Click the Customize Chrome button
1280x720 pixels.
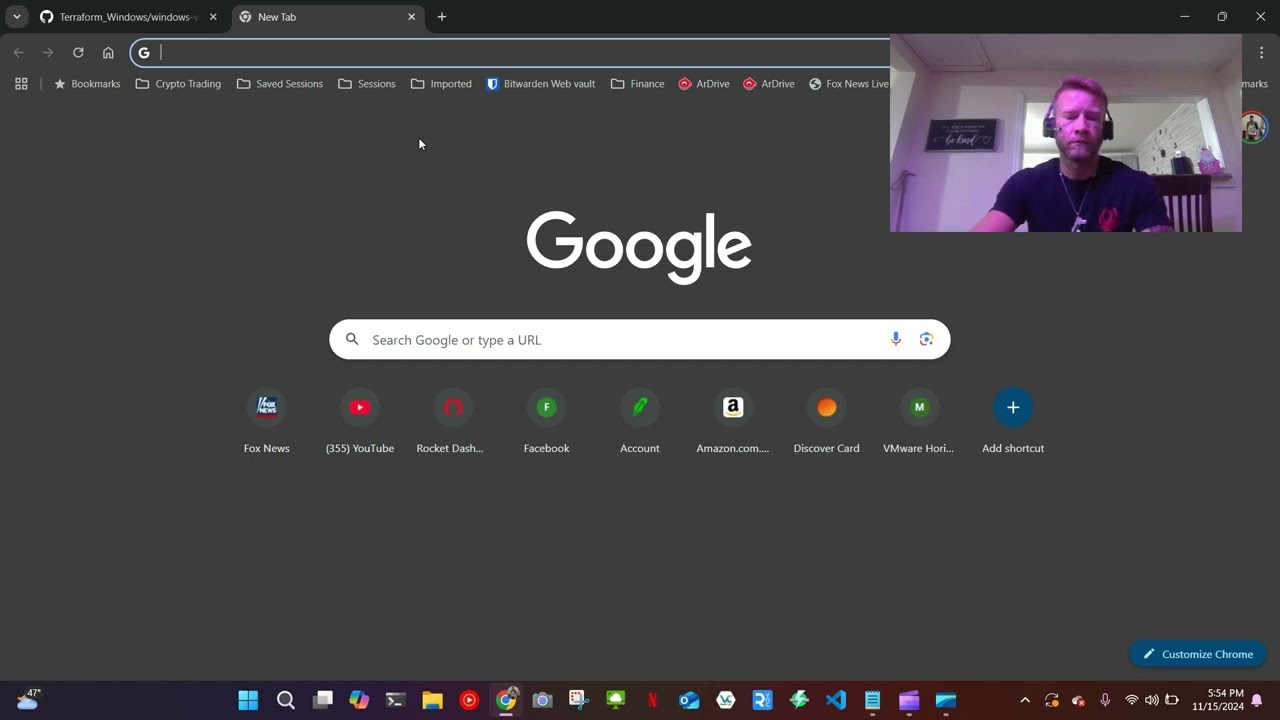[1198, 654]
